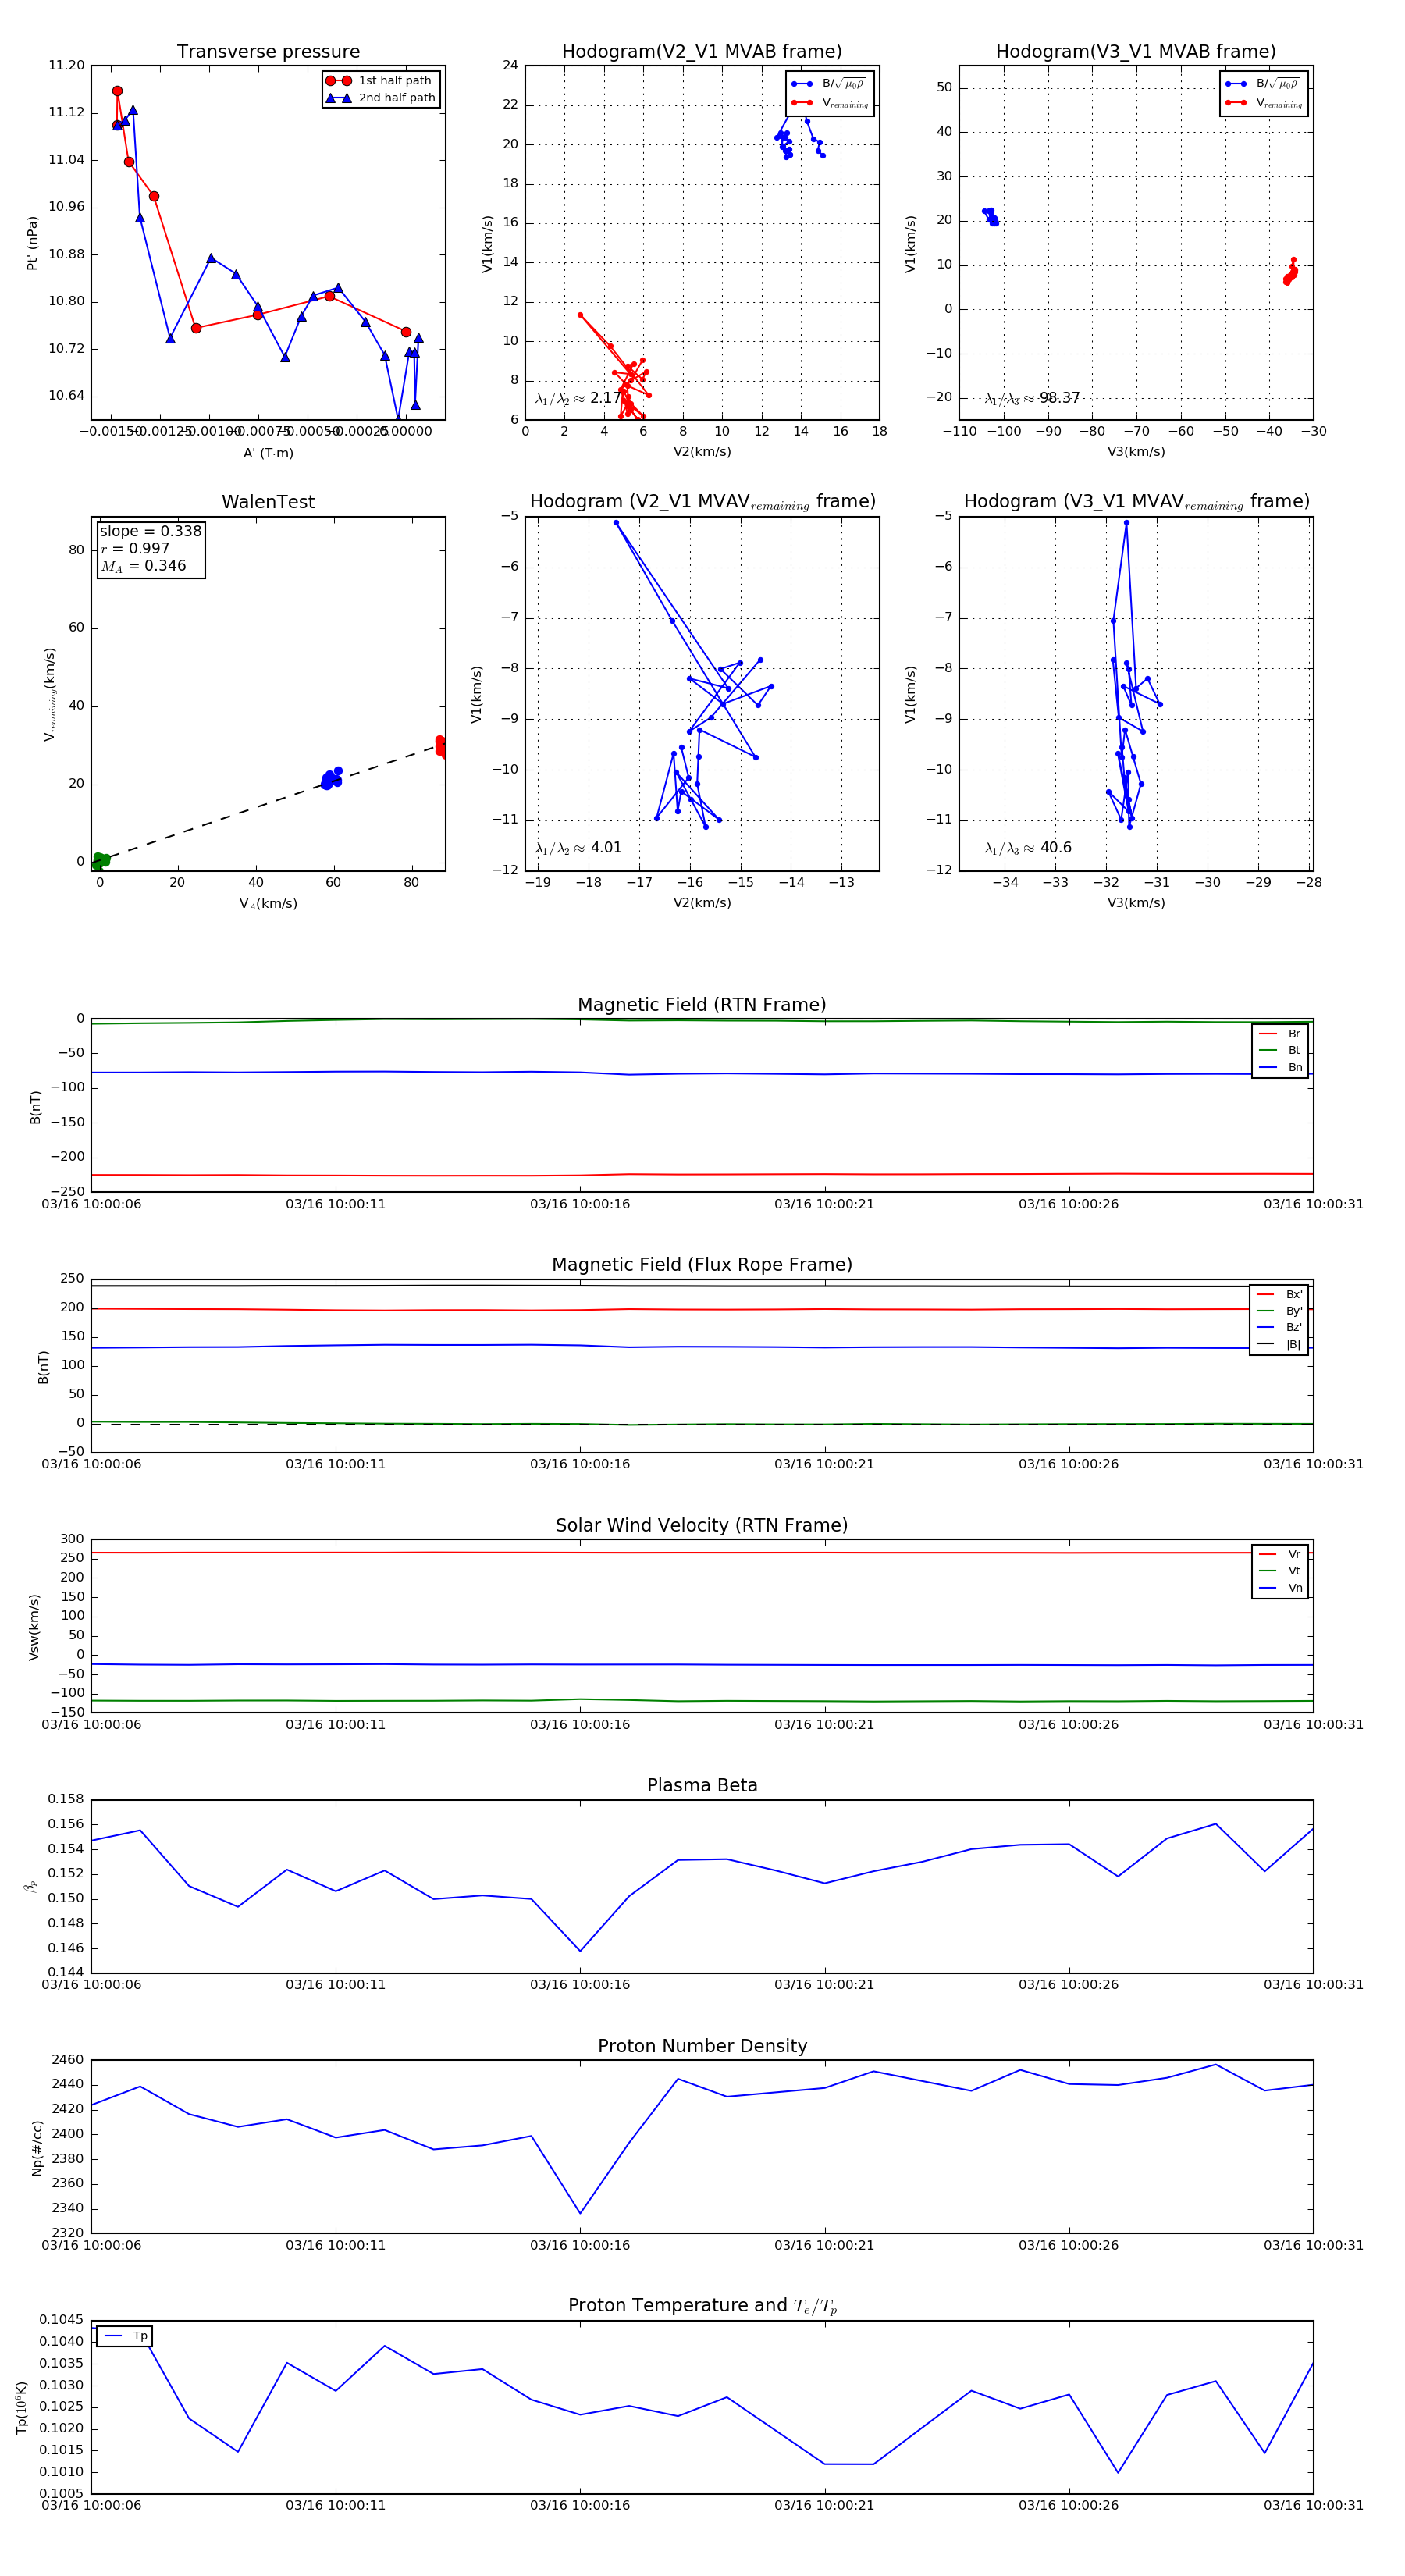The width and height of the screenshot is (1405, 2576).
Task: Select the "Bt" legend entry
Action: click(x=1280, y=1051)
